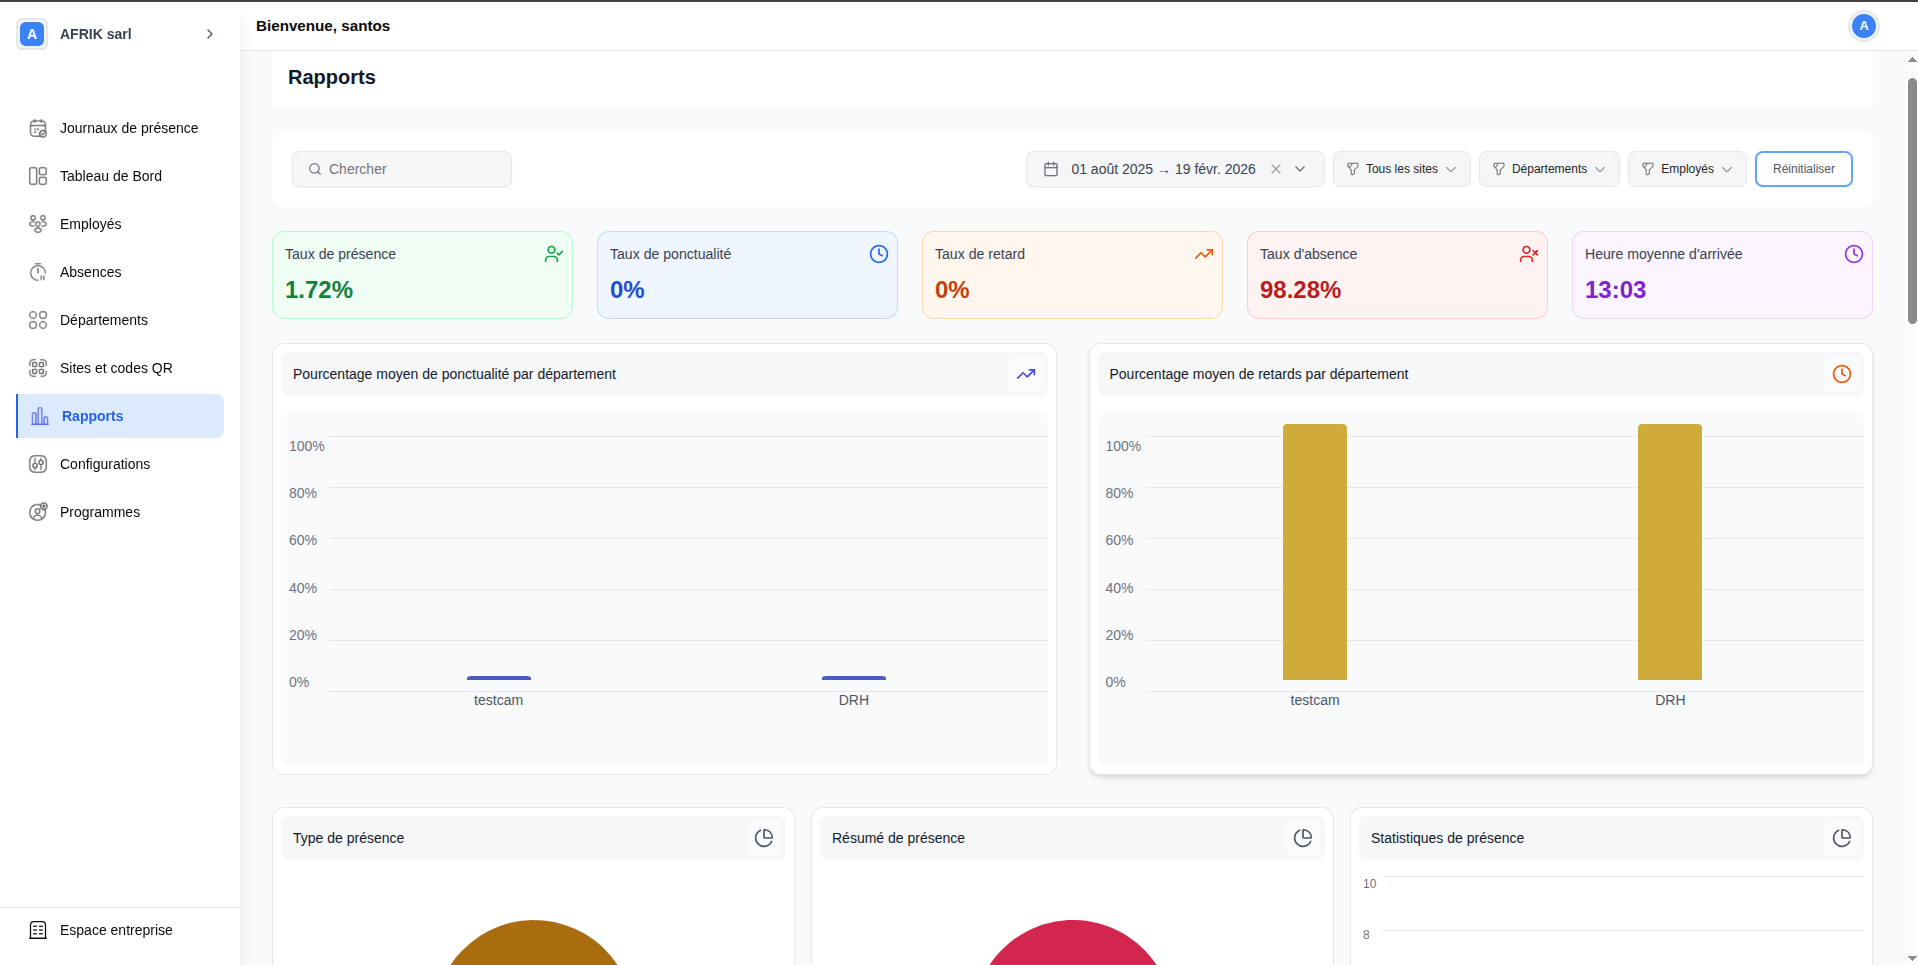
Task: Expand the Départements filter dropdown
Action: [1548, 169]
